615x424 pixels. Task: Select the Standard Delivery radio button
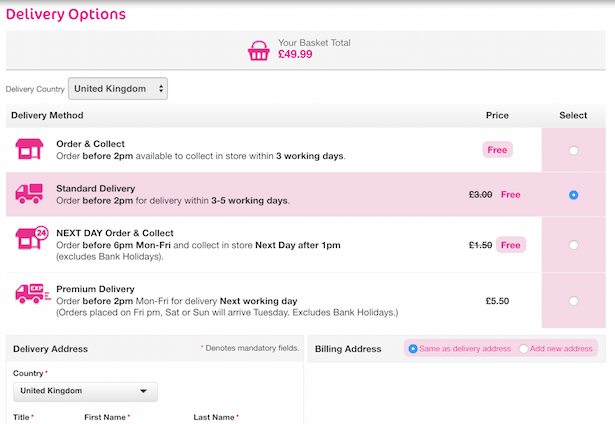click(573, 195)
